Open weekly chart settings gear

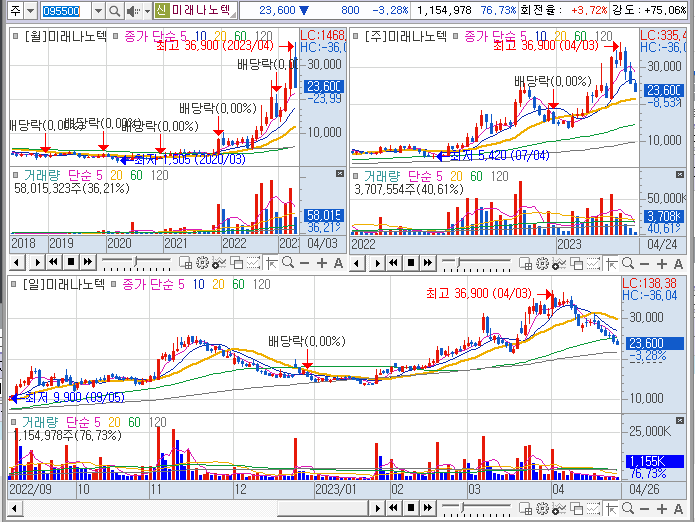coord(542,264)
